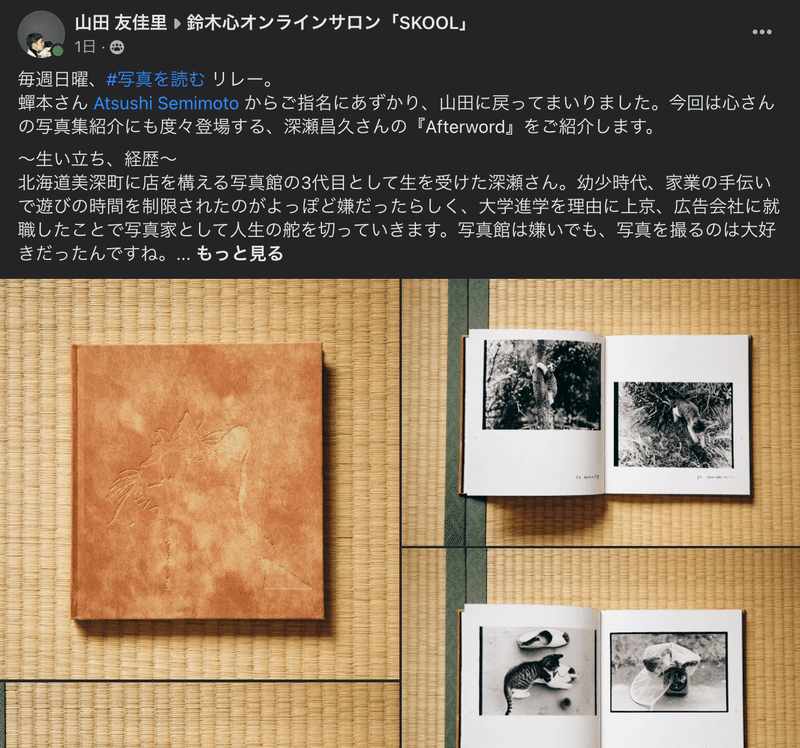This screenshot has height=748, width=800.
Task: Click the arrow between author and group names
Action: coord(177,23)
